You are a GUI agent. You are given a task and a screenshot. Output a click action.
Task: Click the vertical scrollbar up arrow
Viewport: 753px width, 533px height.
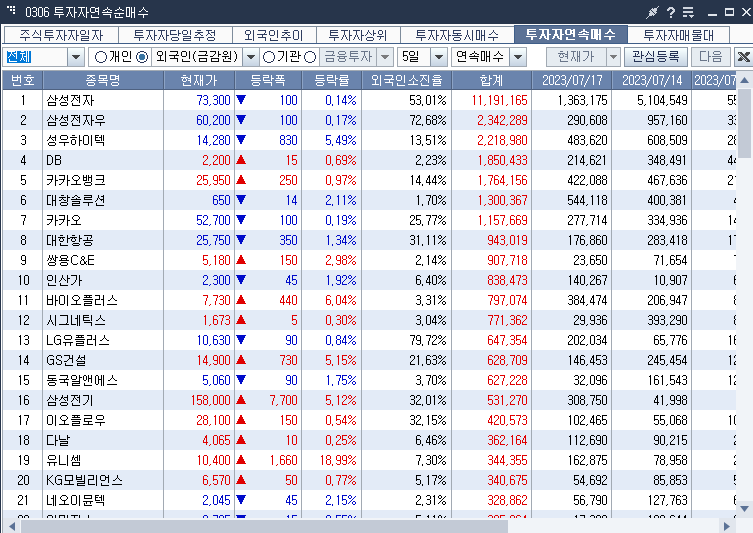point(744,80)
